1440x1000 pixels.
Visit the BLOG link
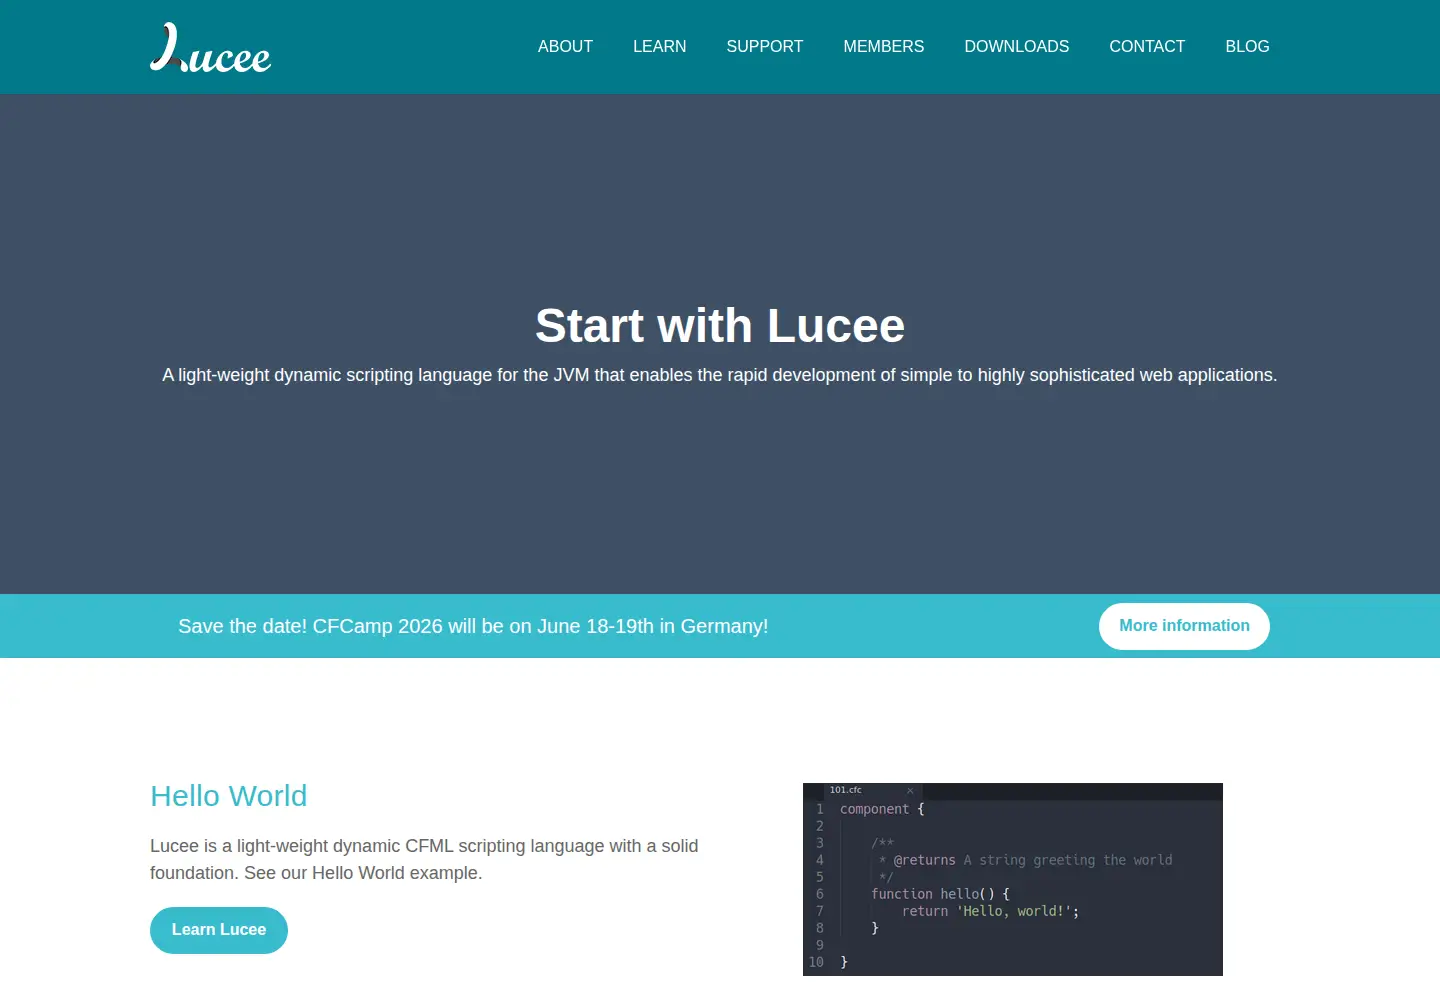click(1247, 46)
